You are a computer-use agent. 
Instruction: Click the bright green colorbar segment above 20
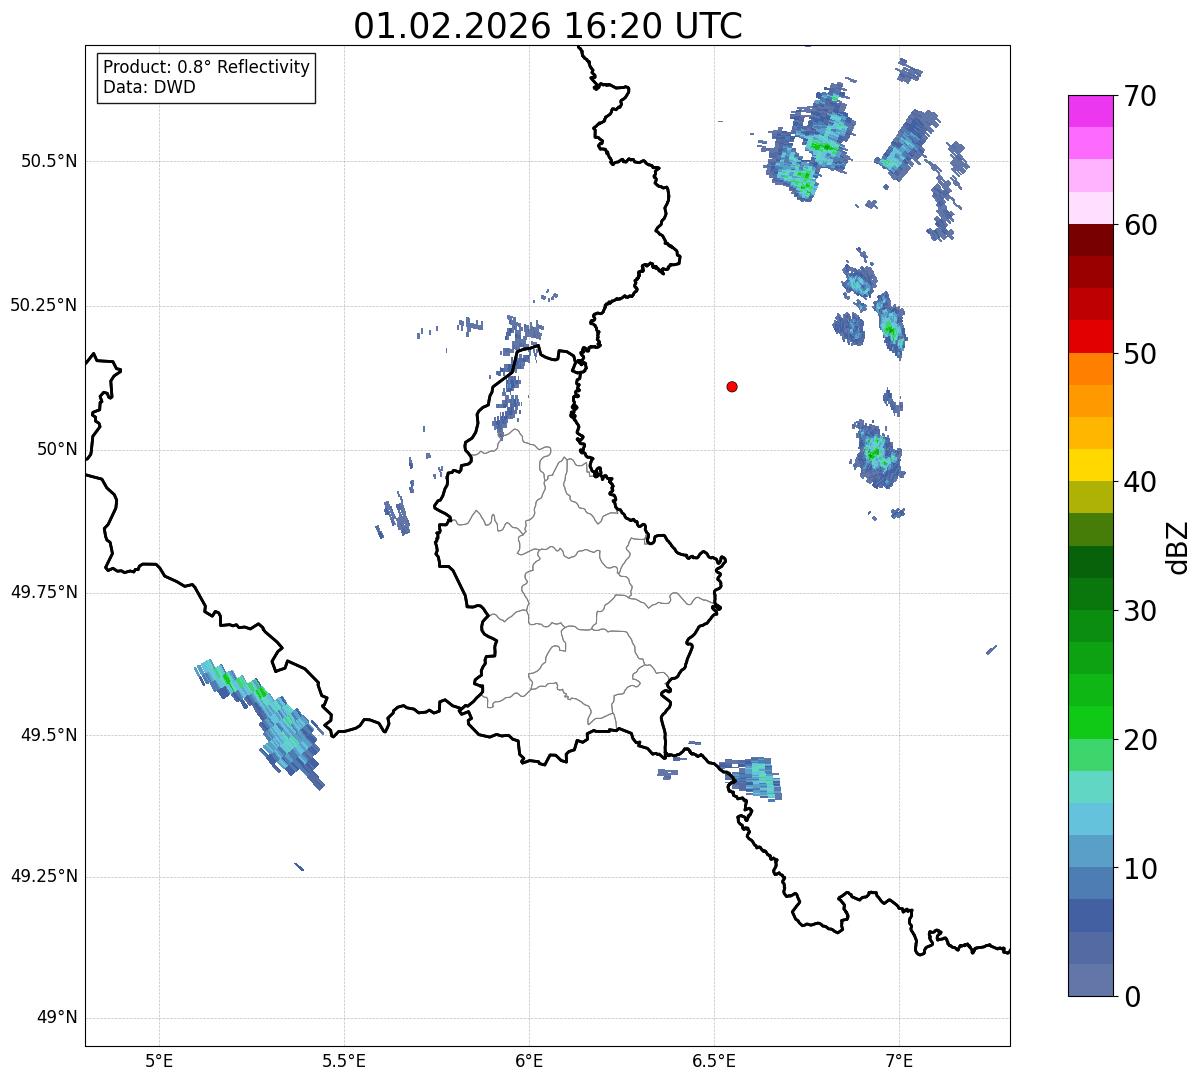(x=1090, y=723)
